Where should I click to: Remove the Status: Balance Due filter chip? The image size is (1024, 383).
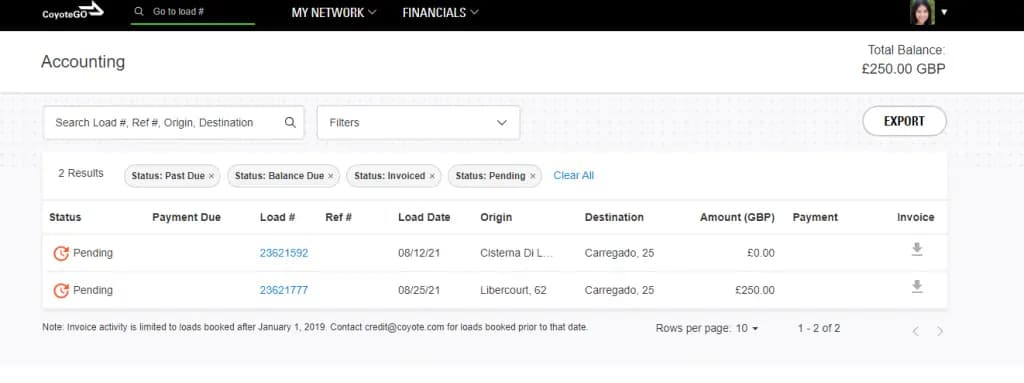[x=330, y=176]
